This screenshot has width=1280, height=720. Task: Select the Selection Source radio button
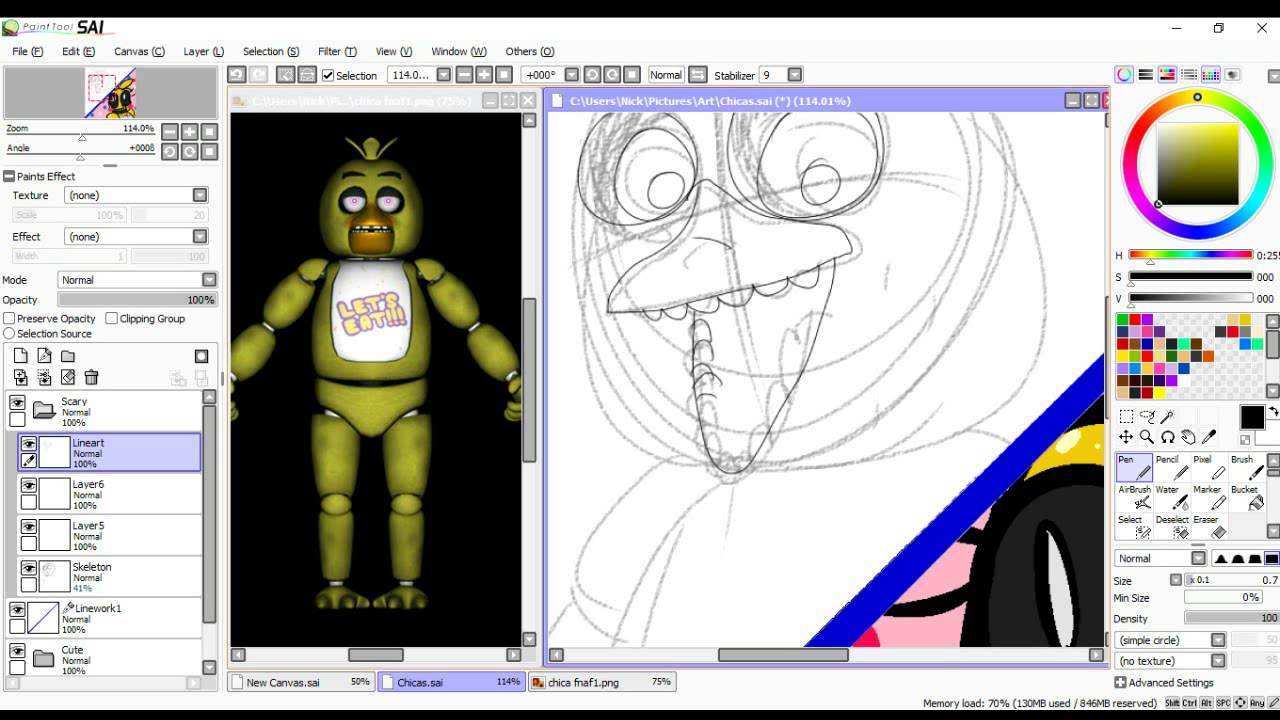pos(9,334)
